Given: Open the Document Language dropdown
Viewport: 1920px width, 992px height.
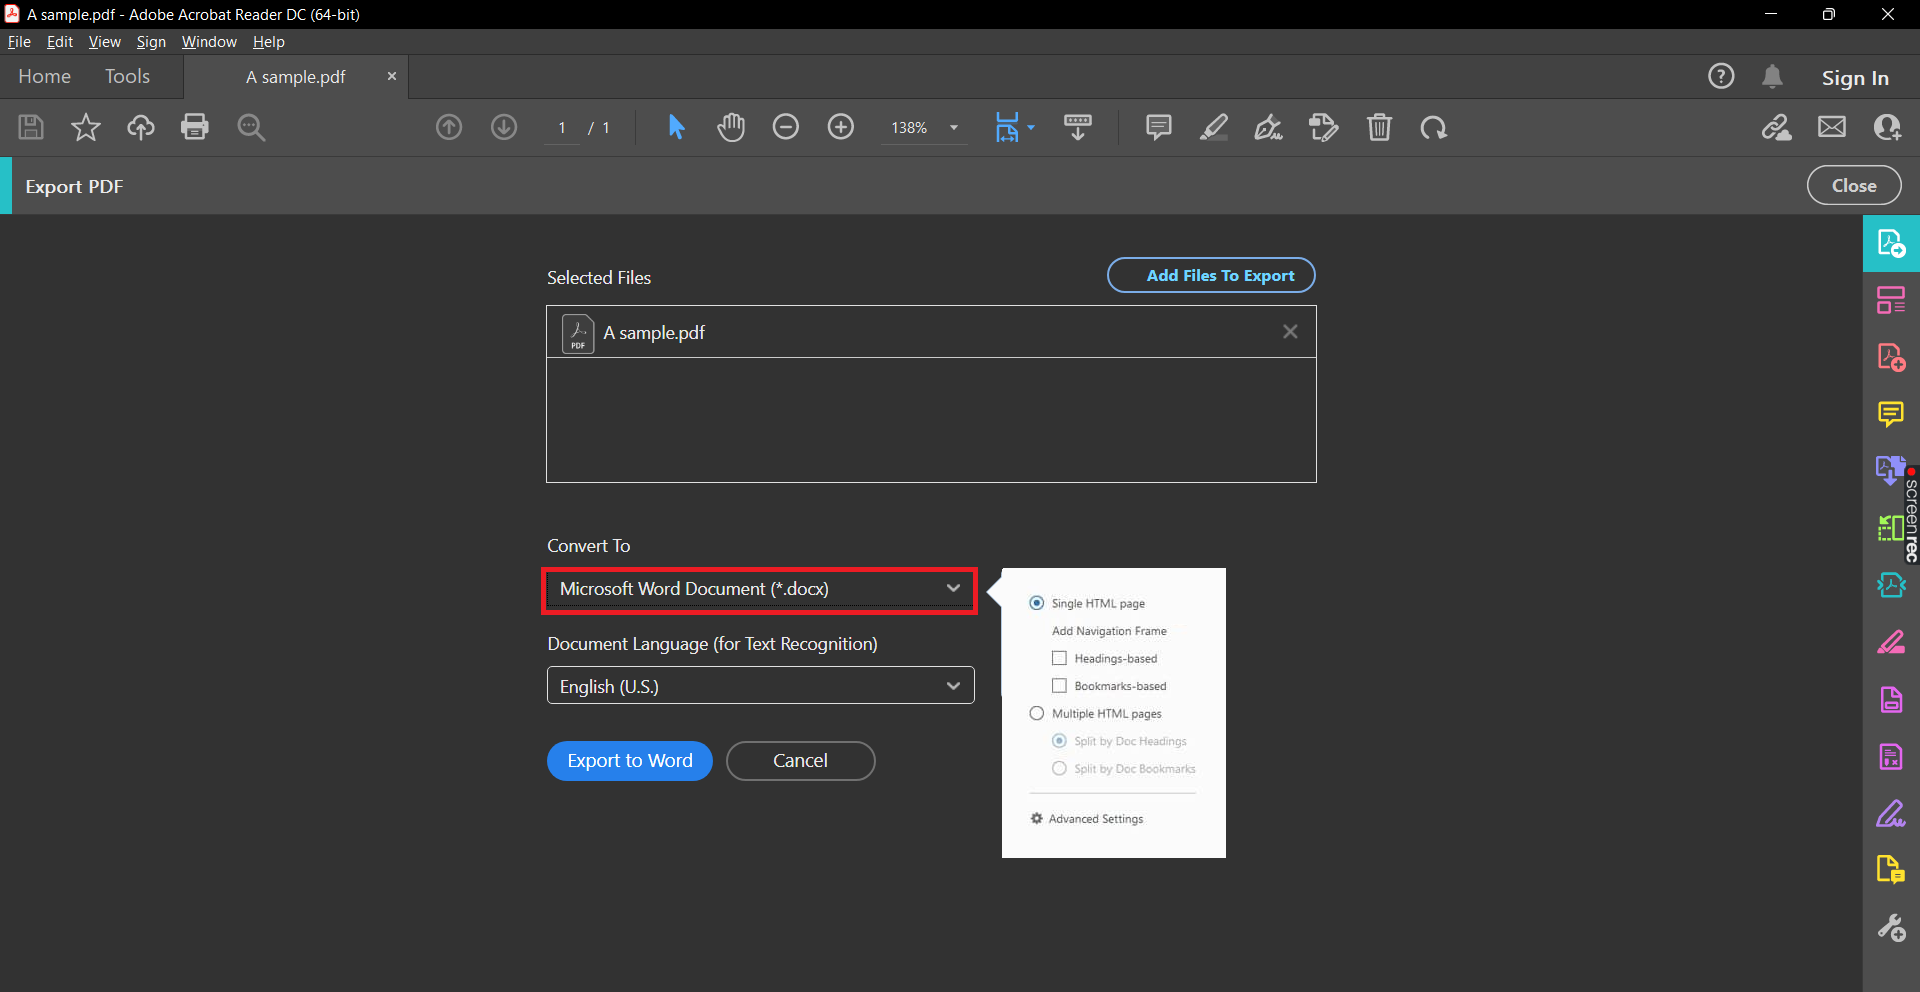Looking at the screenshot, I should tap(760, 686).
